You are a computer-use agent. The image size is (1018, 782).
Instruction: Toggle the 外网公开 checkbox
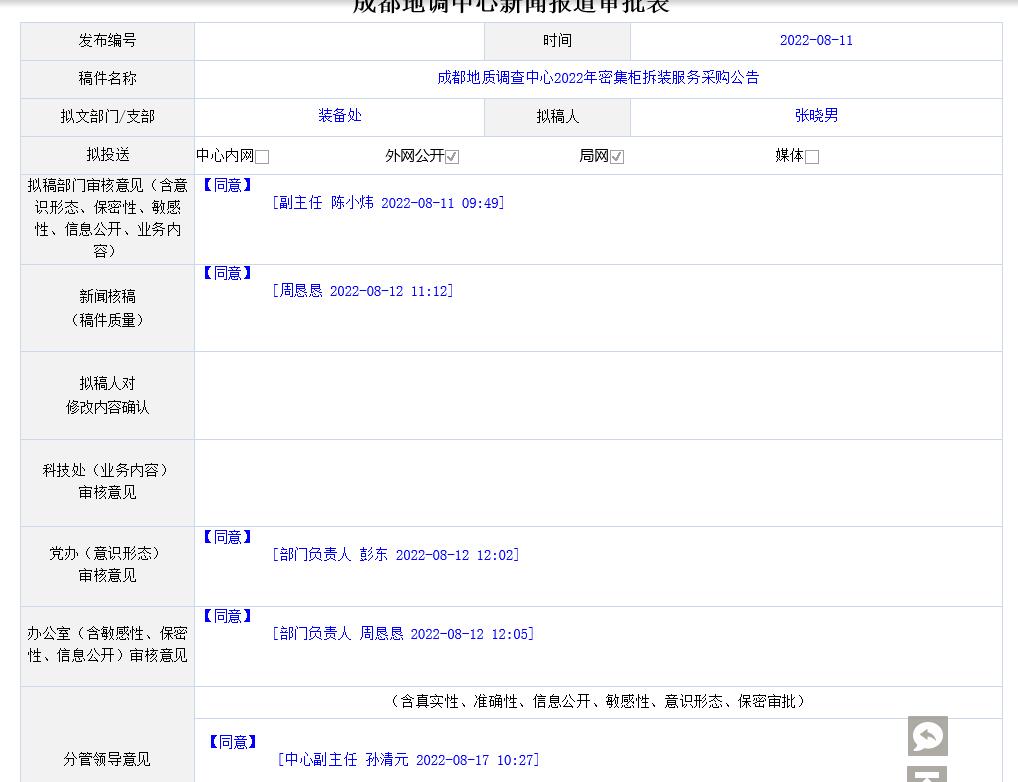tap(452, 157)
